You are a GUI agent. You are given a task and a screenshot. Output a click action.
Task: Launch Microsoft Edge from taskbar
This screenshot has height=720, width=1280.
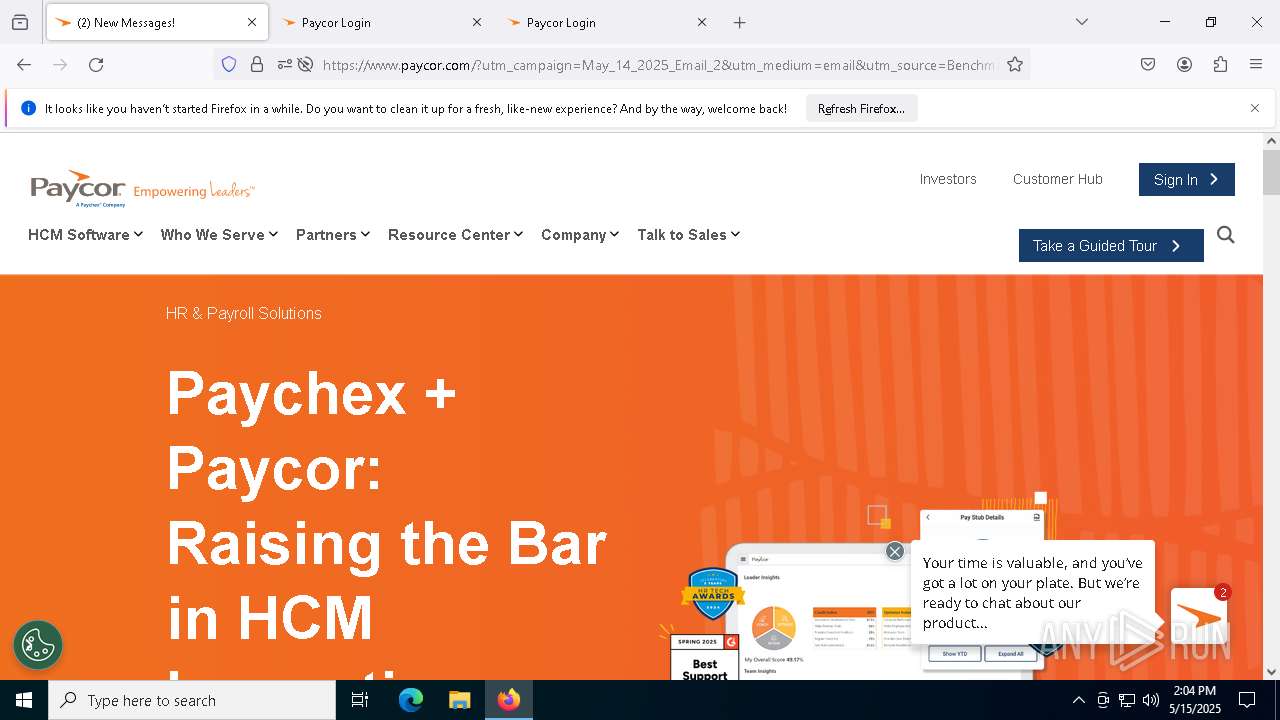pyautogui.click(x=411, y=700)
